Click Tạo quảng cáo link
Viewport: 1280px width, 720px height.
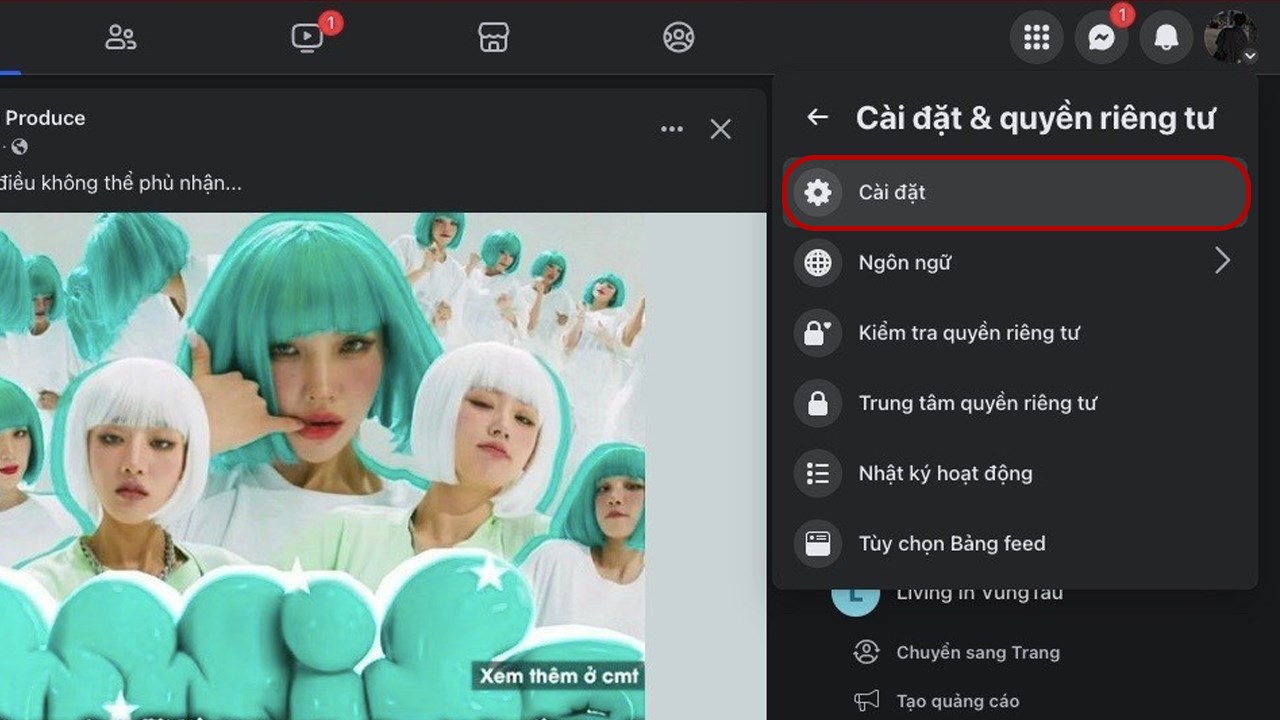click(x=958, y=701)
